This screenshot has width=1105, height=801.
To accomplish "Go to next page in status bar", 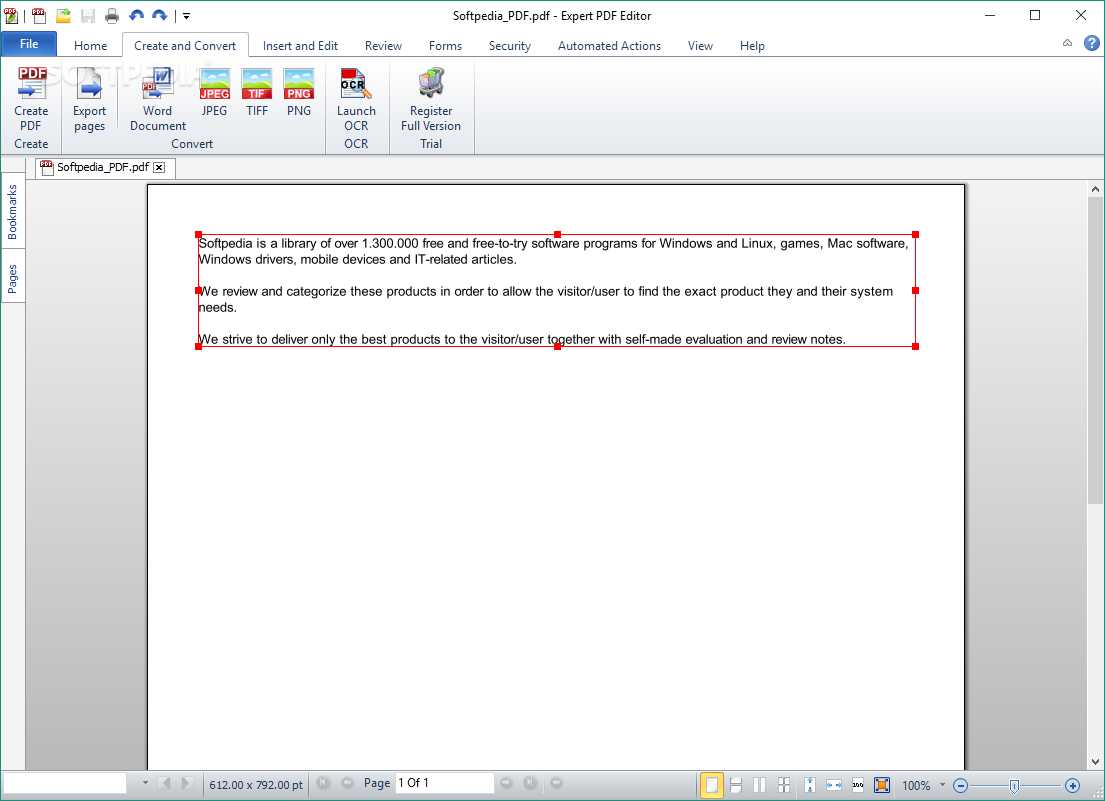I will [506, 783].
